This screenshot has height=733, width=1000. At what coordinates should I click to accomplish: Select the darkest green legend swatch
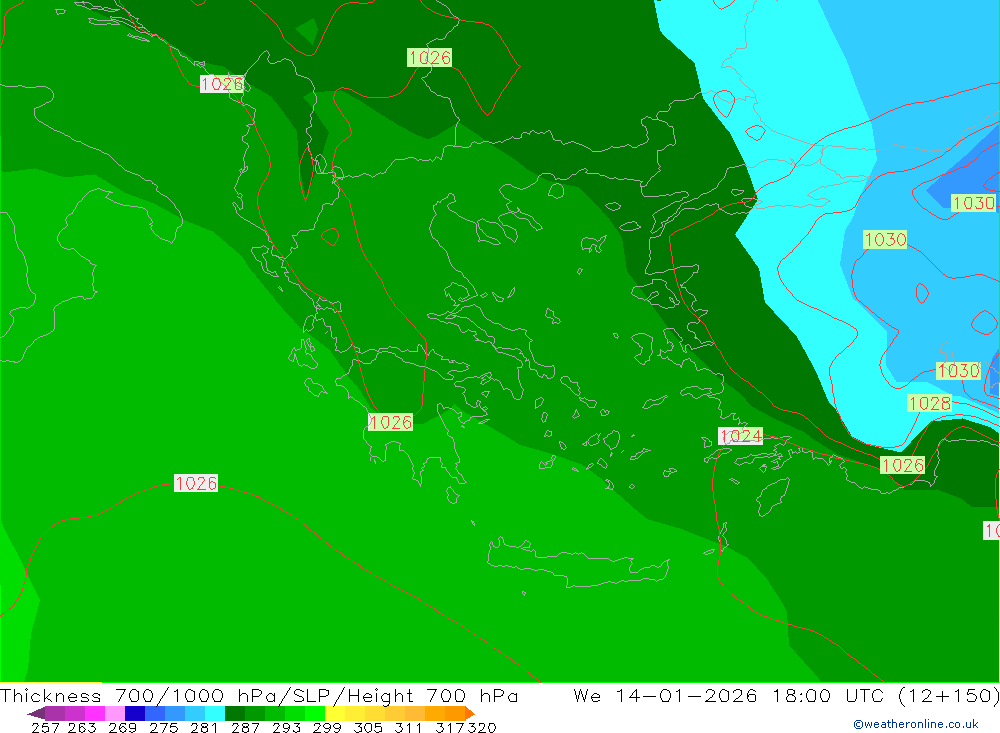(x=235, y=713)
